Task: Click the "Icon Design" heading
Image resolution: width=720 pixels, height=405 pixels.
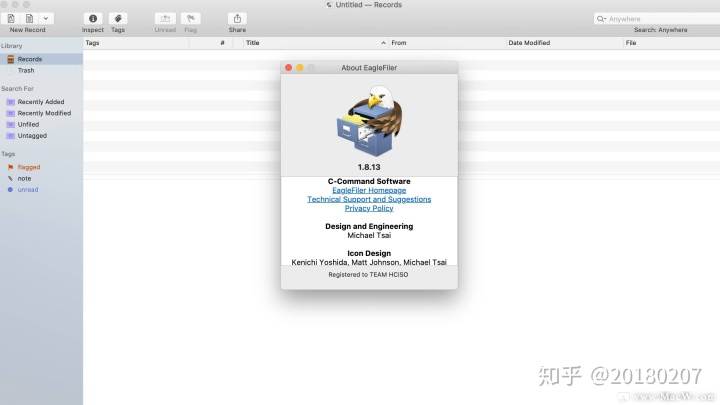Action: pyautogui.click(x=369, y=253)
